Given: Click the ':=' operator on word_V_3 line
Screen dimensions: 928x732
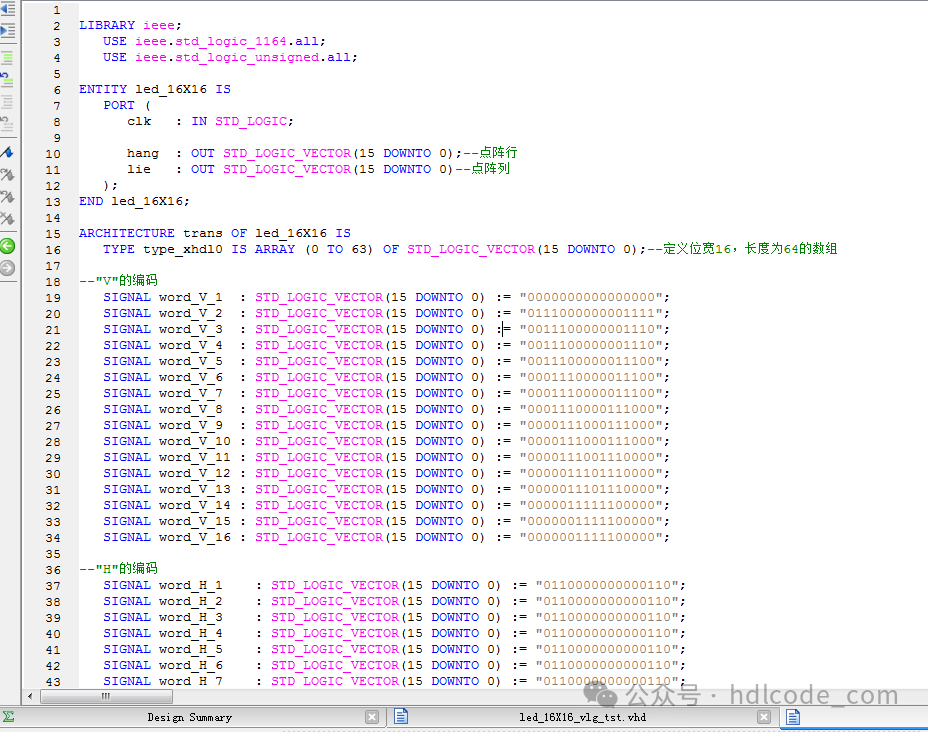Looking at the screenshot, I should (504, 329).
